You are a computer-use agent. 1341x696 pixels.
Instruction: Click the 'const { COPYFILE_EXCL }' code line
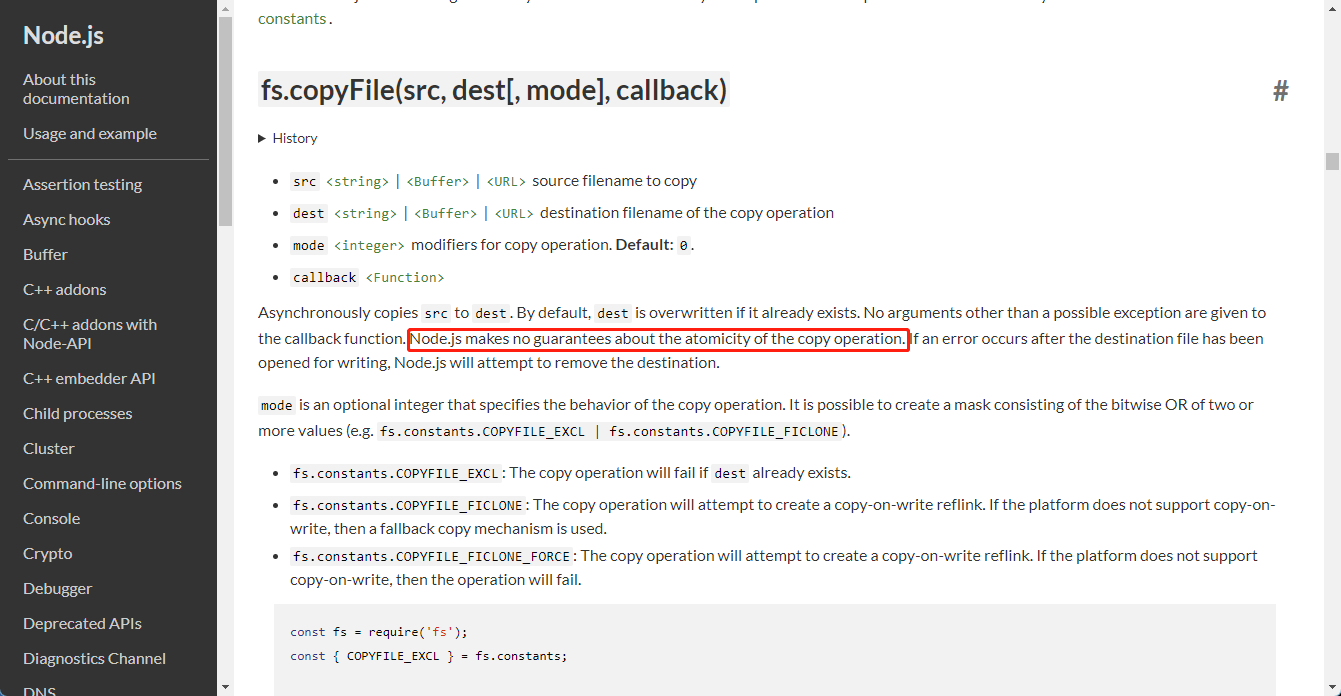(428, 656)
